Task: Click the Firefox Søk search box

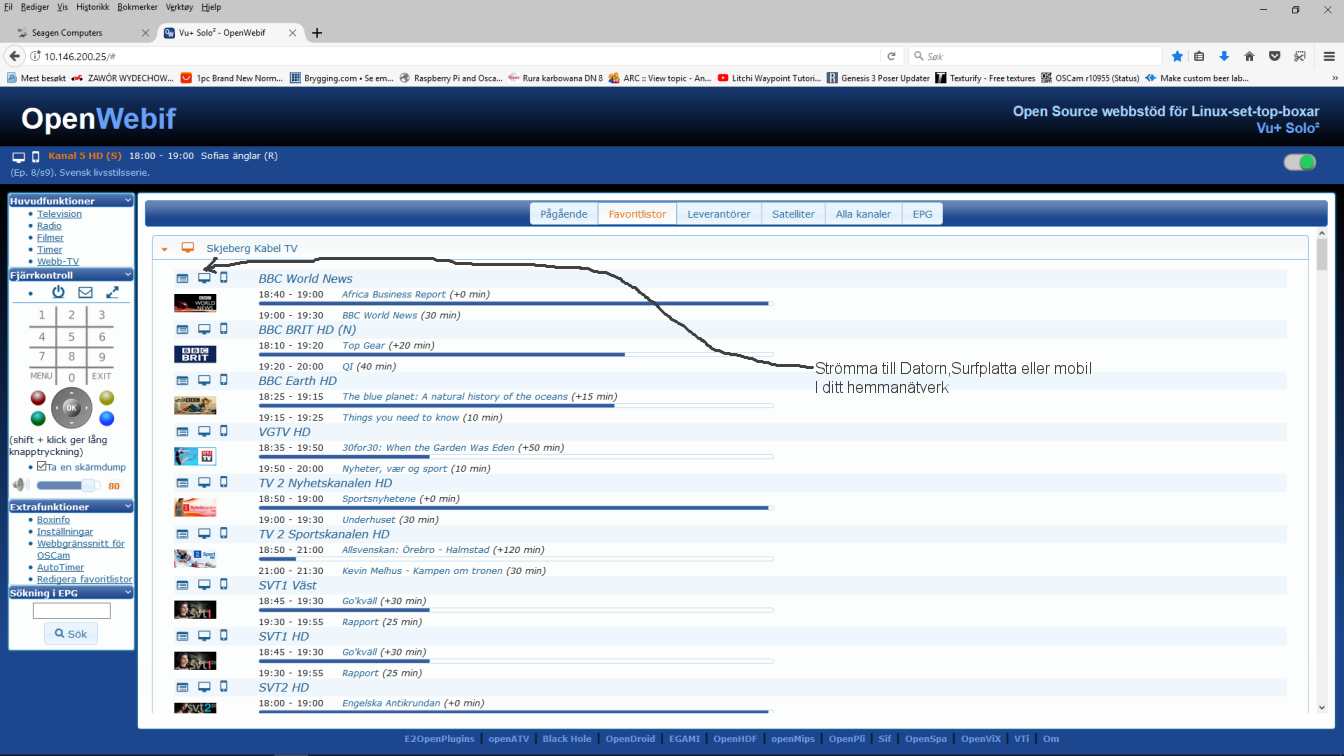Action: click(1035, 56)
